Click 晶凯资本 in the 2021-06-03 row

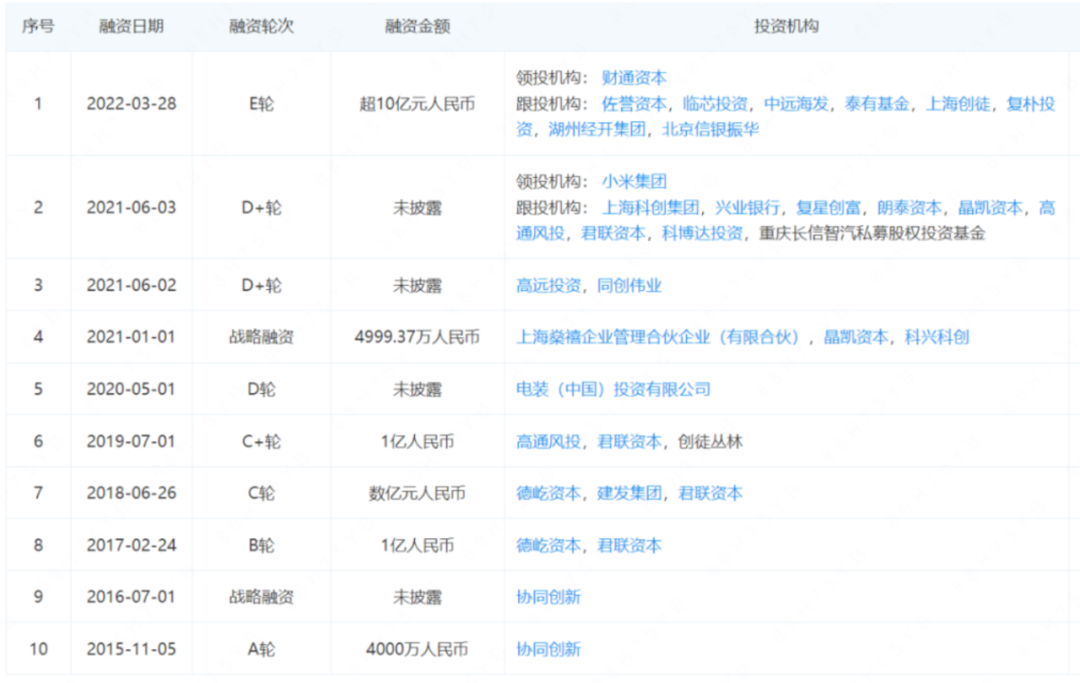(x=990, y=208)
